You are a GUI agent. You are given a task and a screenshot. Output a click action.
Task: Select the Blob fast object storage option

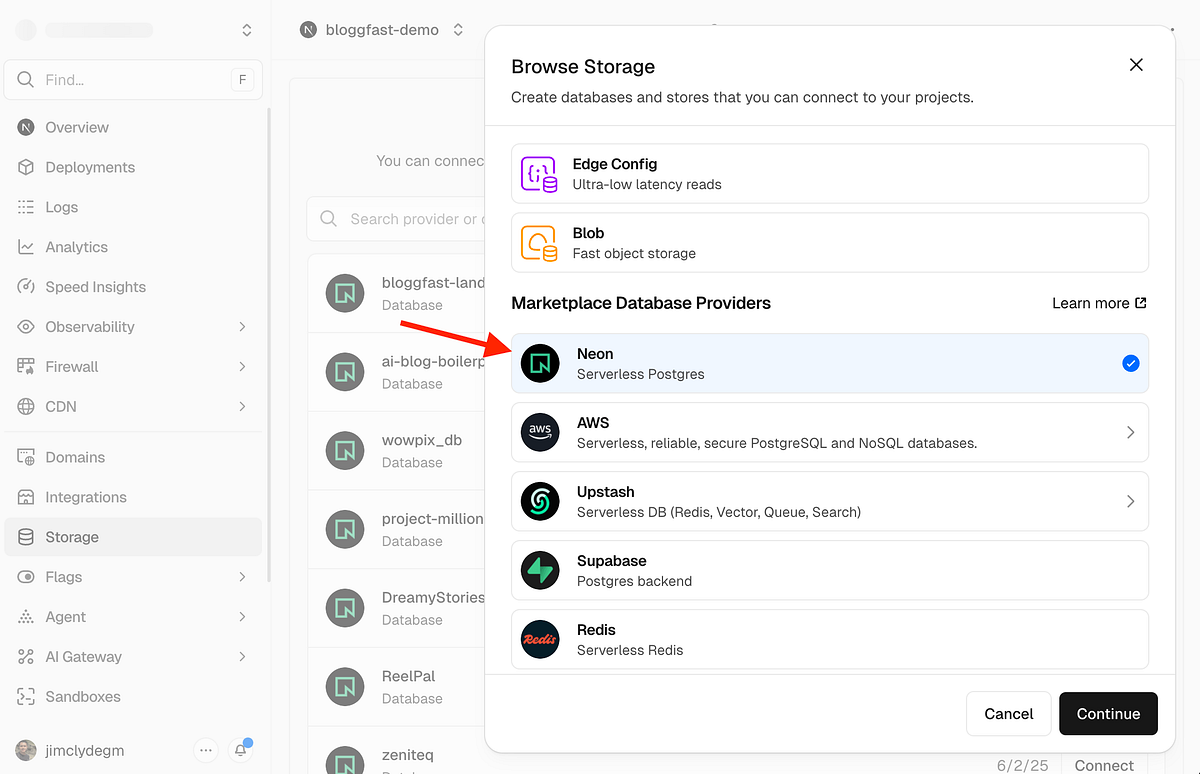pos(830,243)
